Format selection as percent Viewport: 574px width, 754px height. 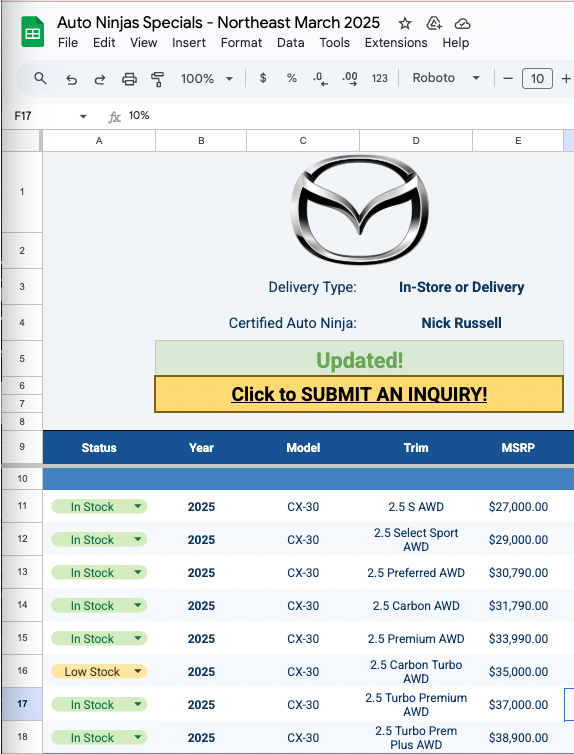tap(291, 78)
